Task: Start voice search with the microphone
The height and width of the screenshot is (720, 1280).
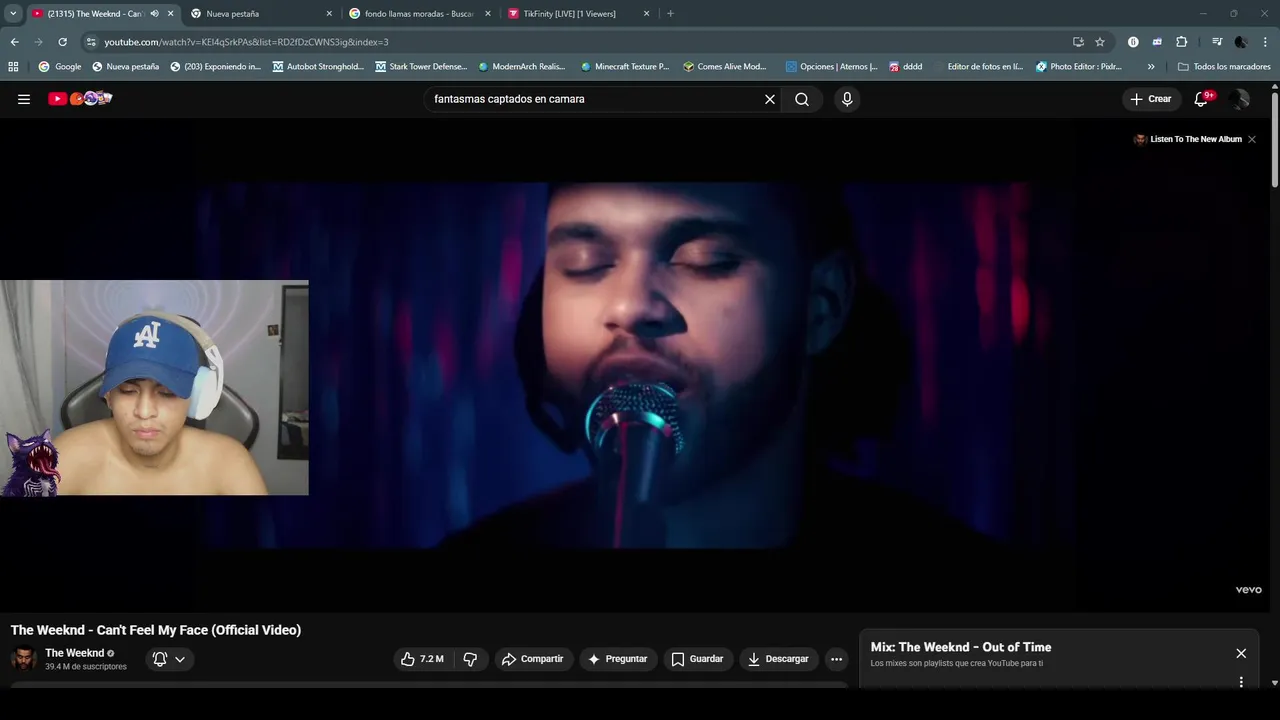Action: [x=847, y=99]
